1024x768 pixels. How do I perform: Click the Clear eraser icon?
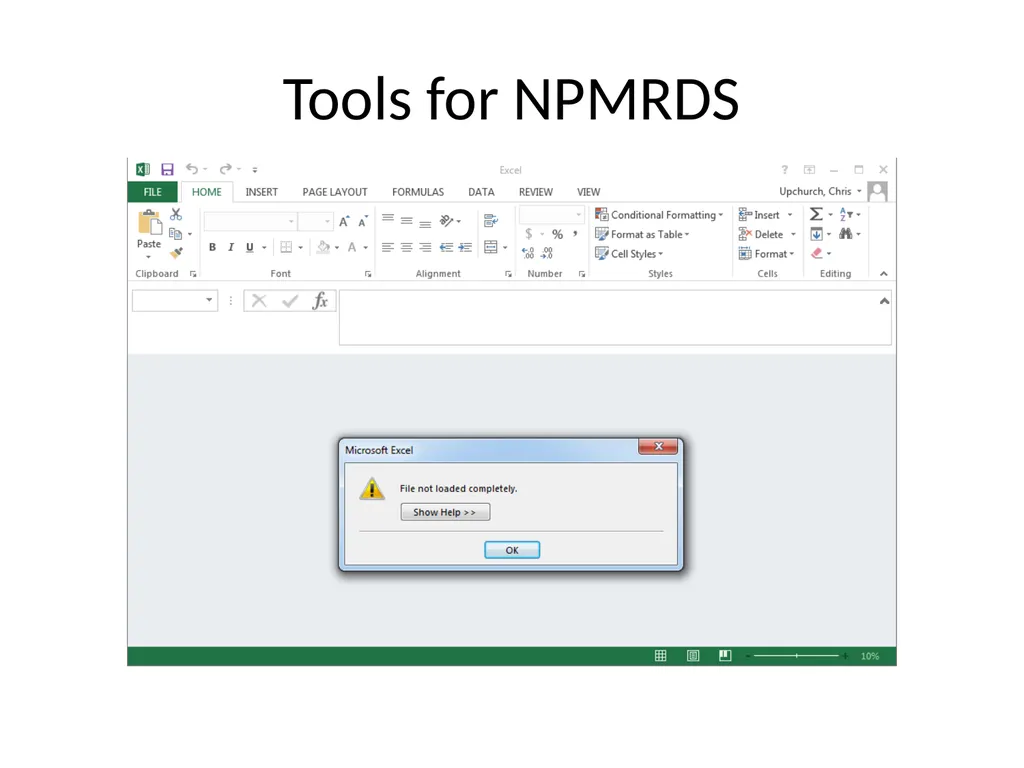click(x=817, y=253)
